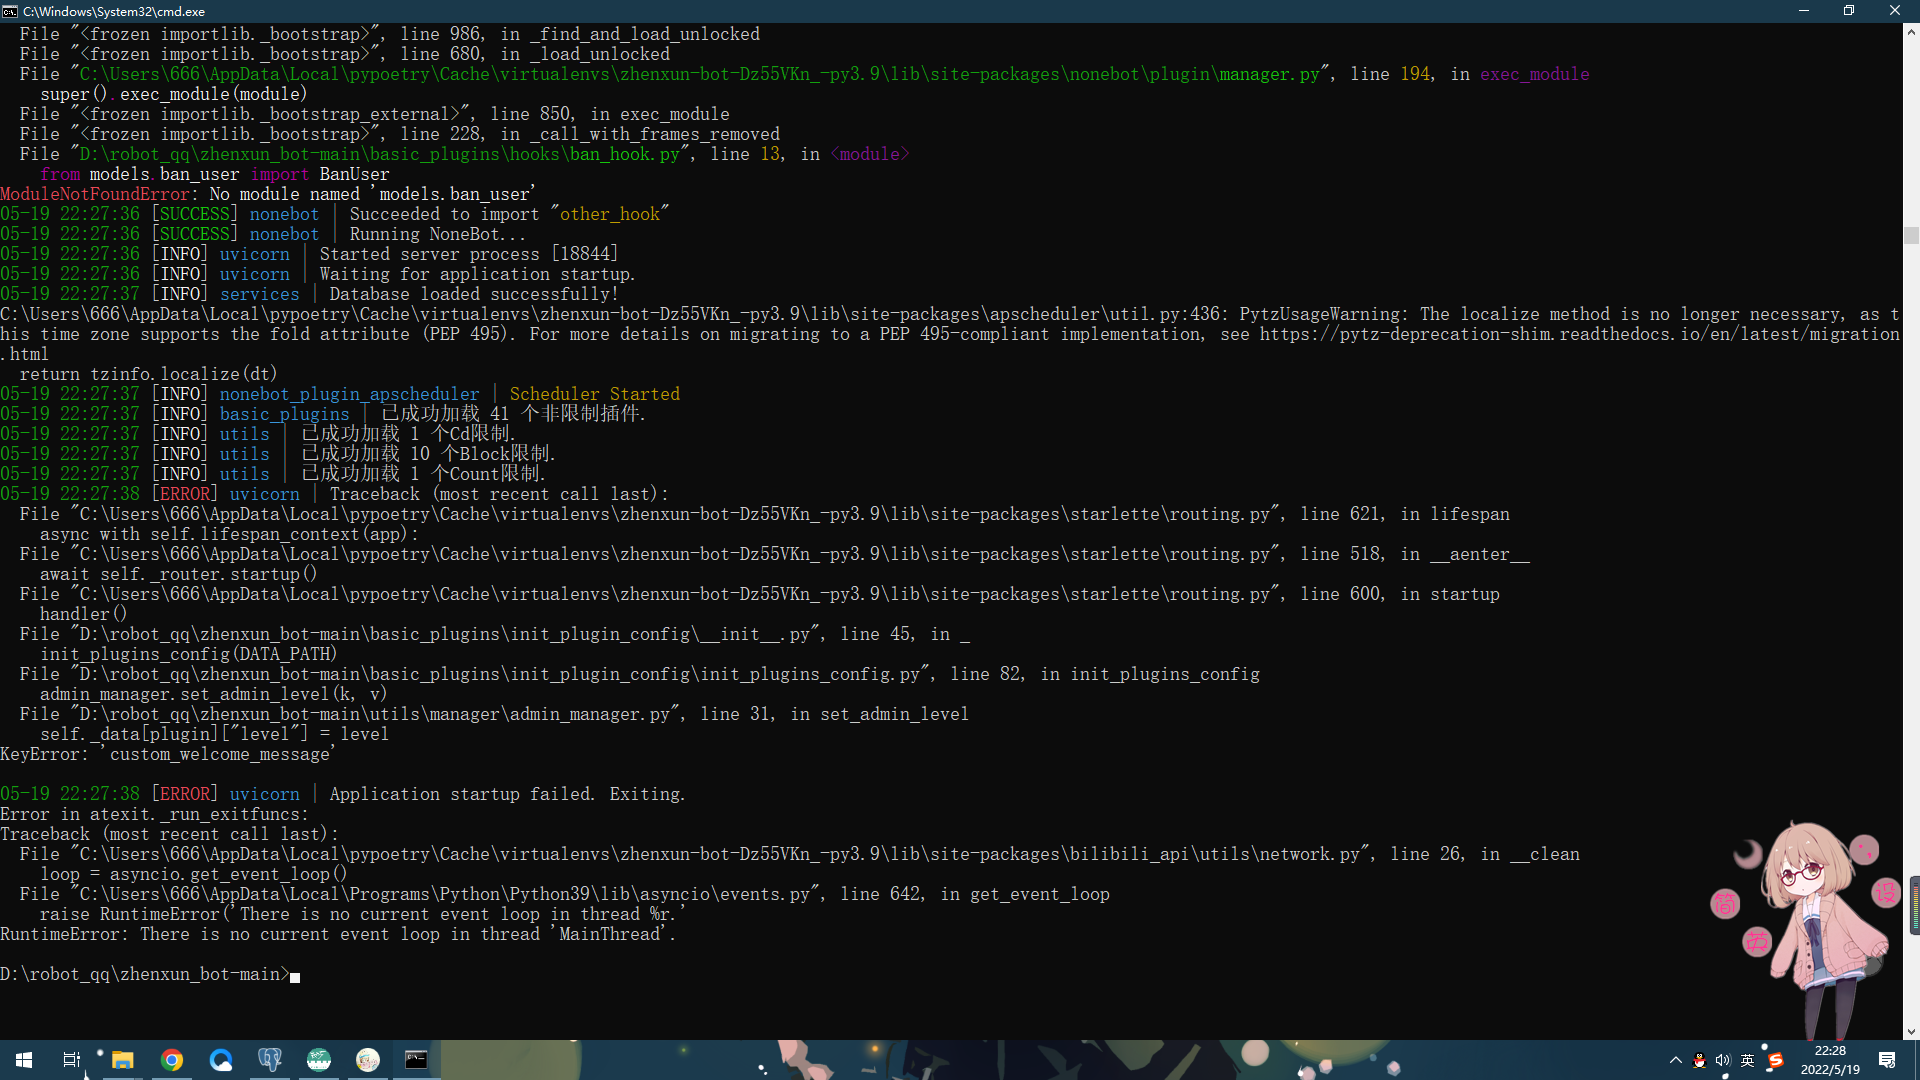Launch Snagit from the system tray

click(1775, 1060)
